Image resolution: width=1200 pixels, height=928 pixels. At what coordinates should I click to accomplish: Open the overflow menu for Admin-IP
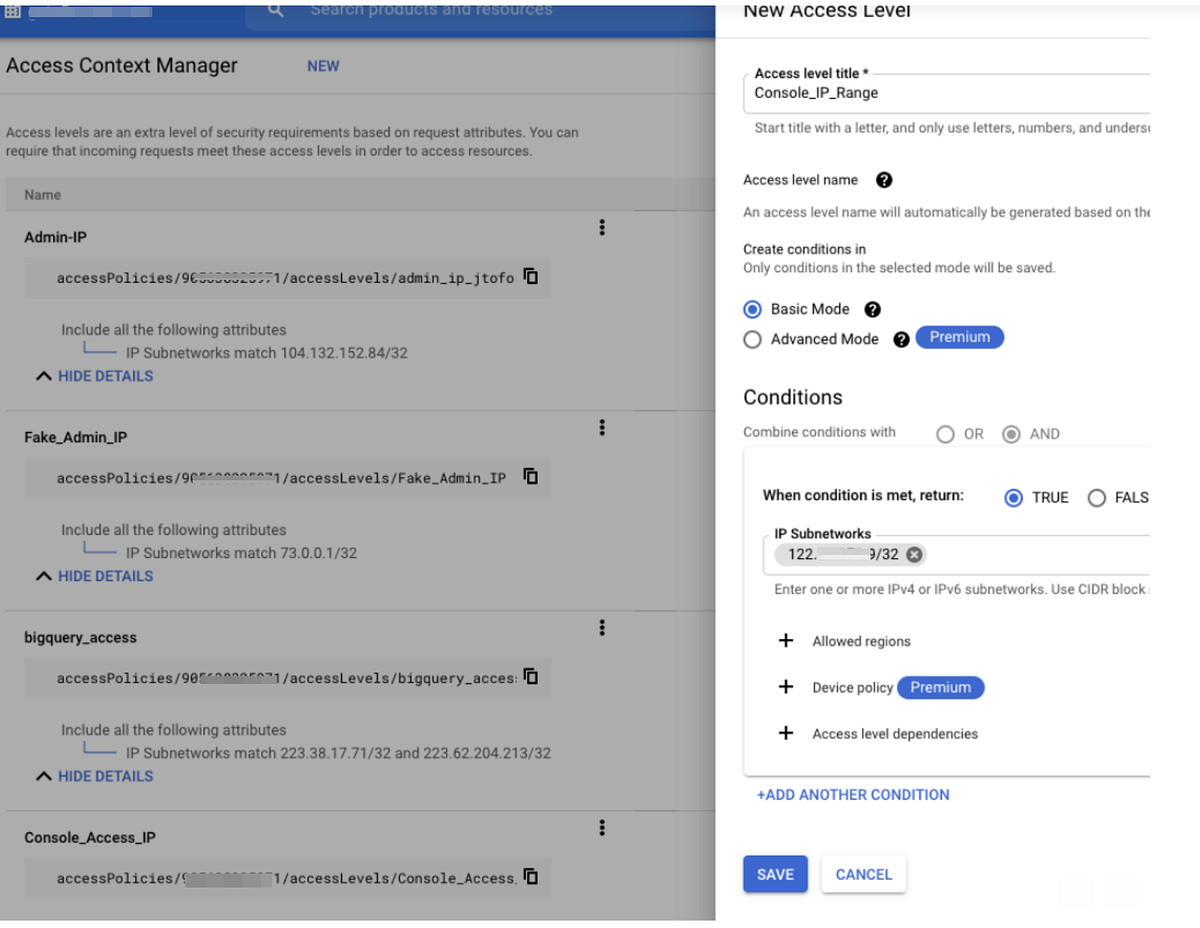(x=602, y=228)
